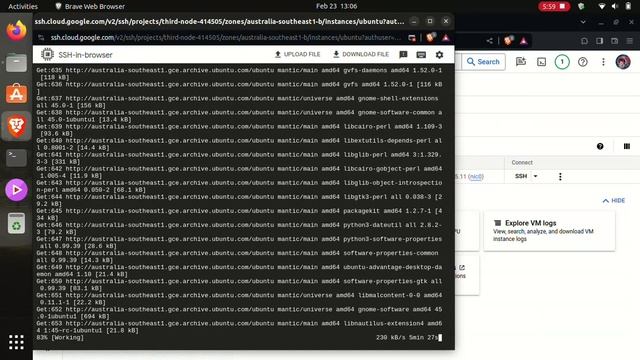This screenshot has height=360, width=640.
Task: Click the SSH-in-browser chip logo
Action: click(x=47, y=54)
